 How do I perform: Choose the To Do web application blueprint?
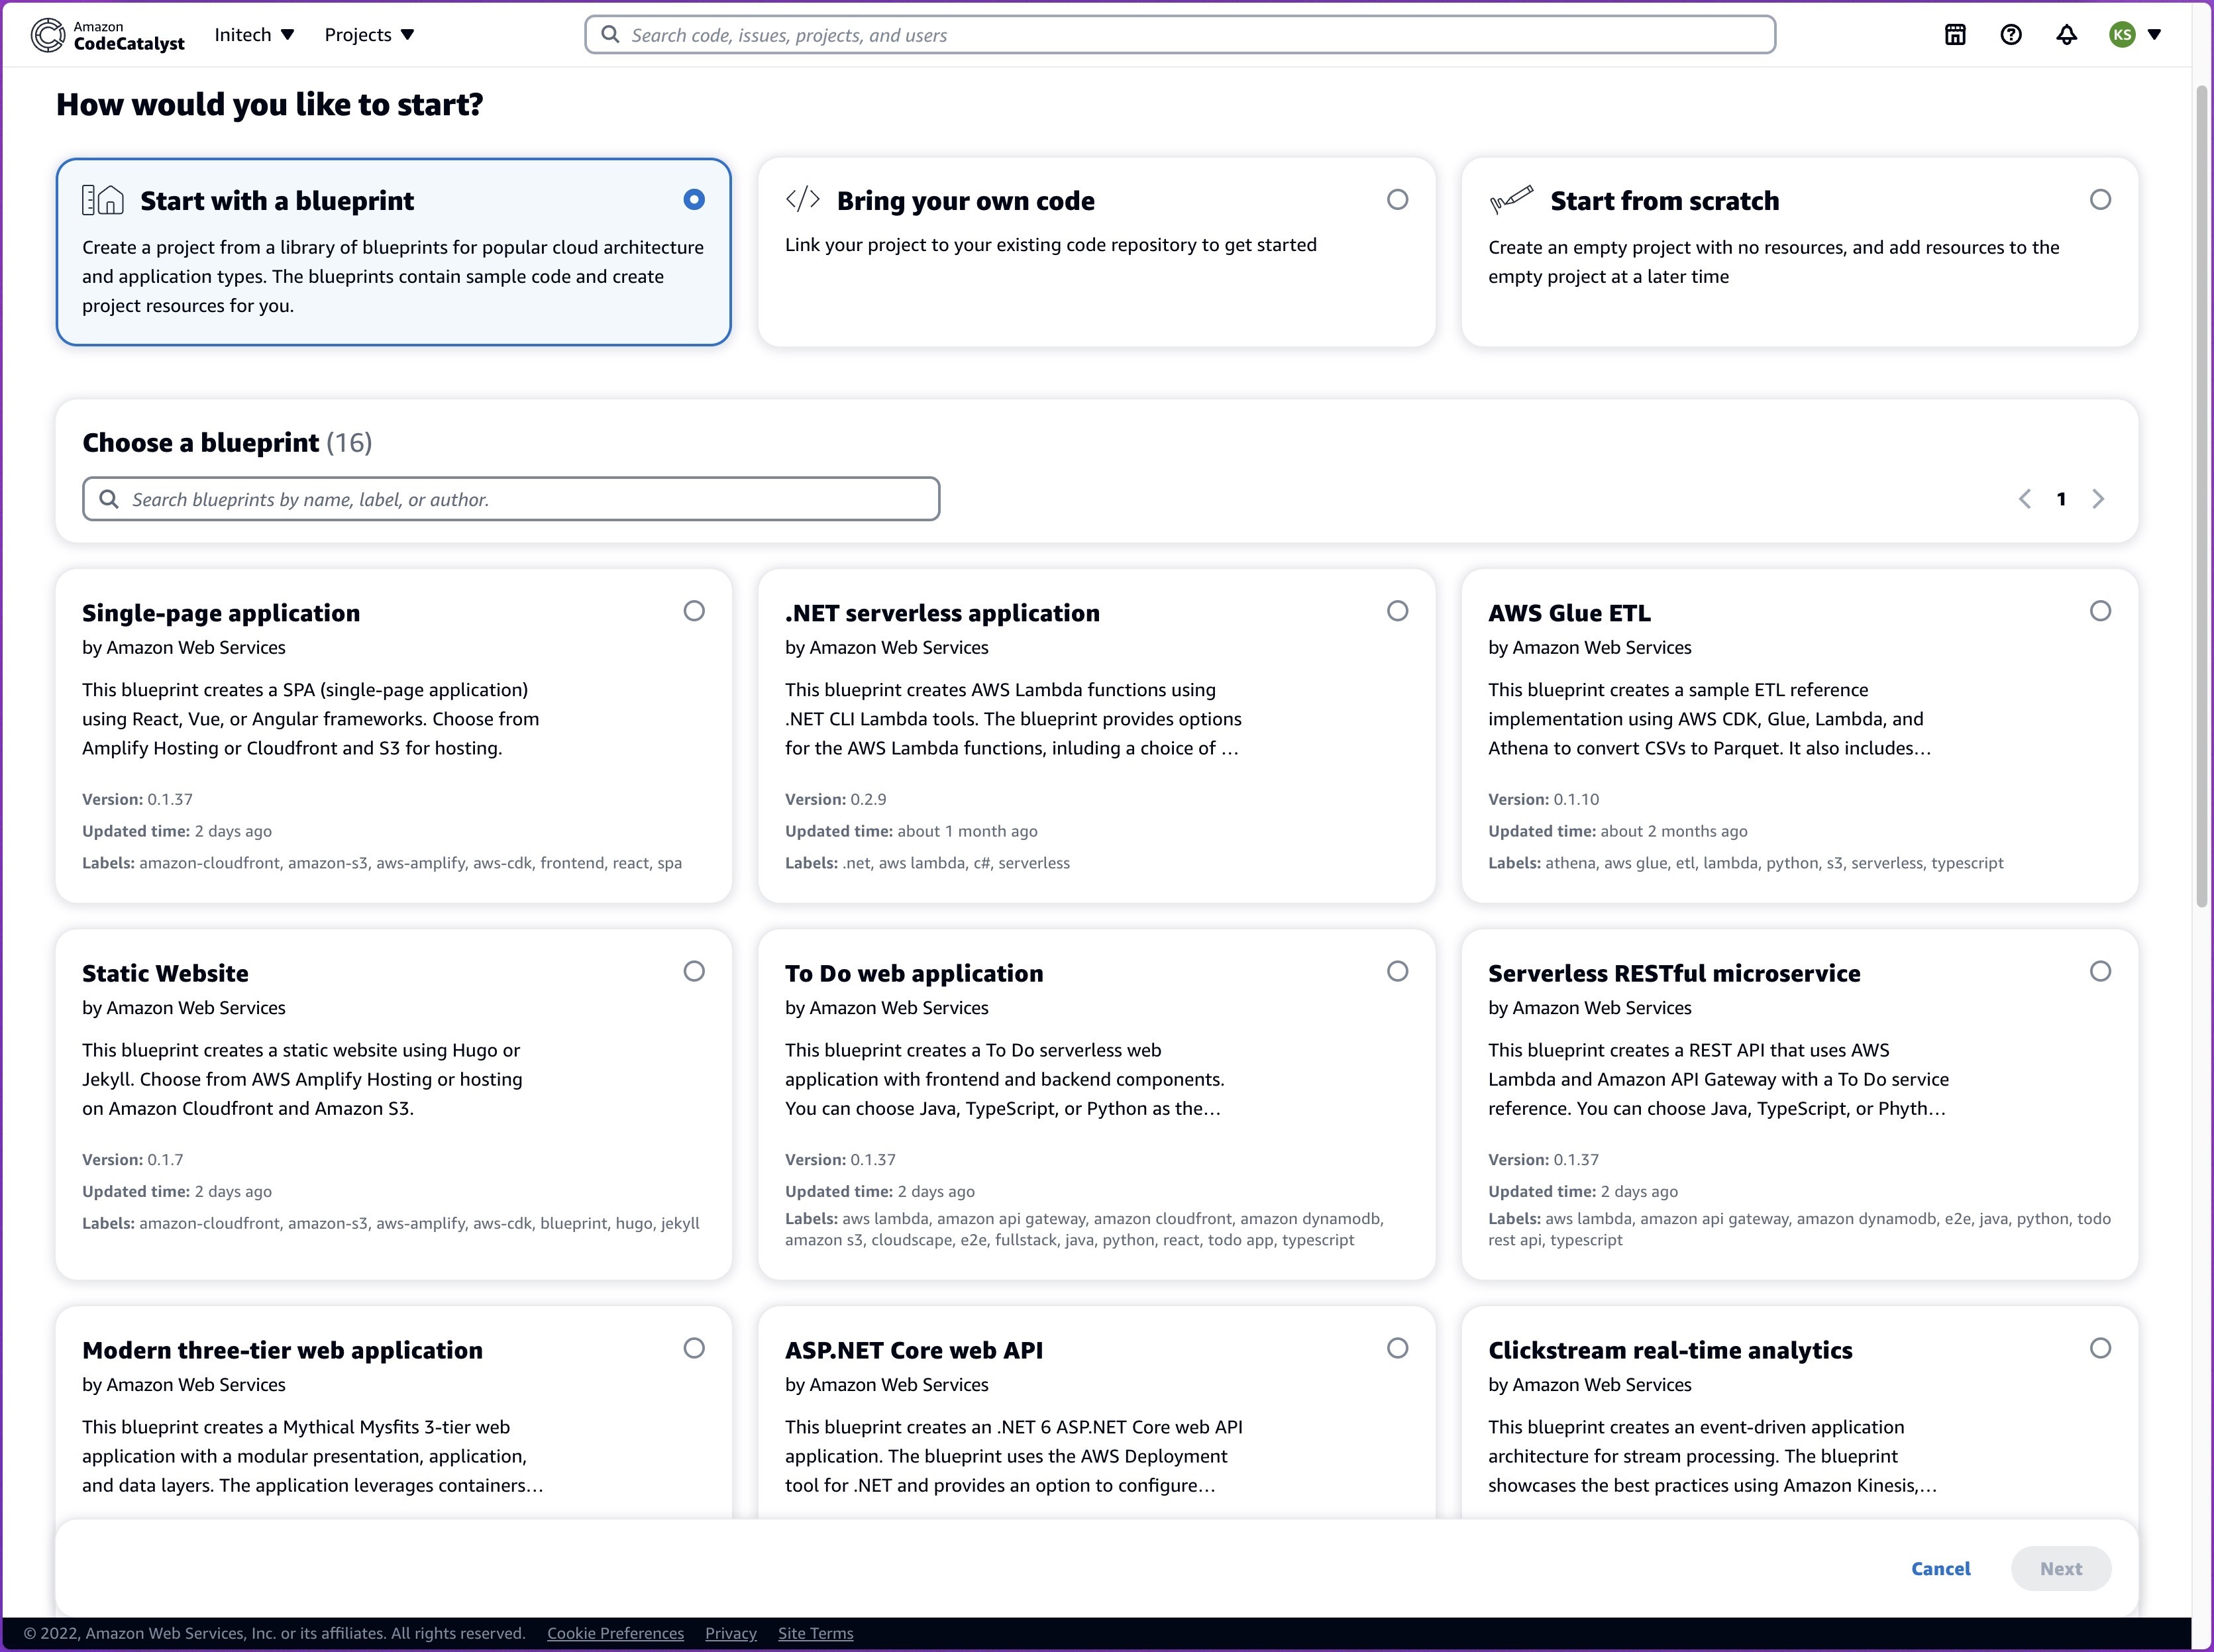point(1398,971)
